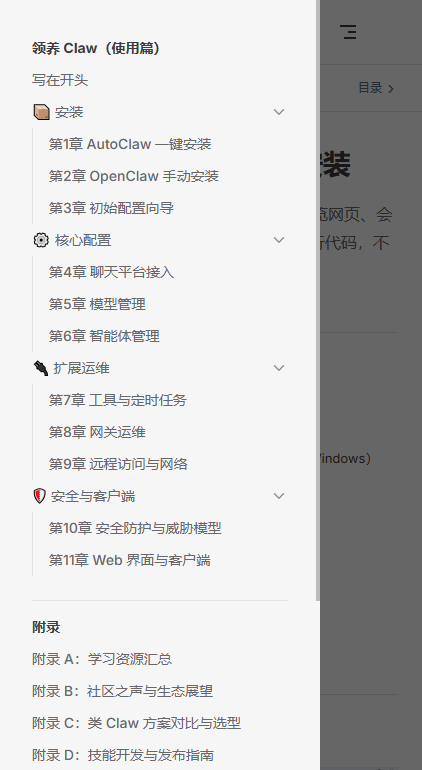Go to 第2章 OpenClaw 手动安装
The image size is (422, 770).
[134, 176]
